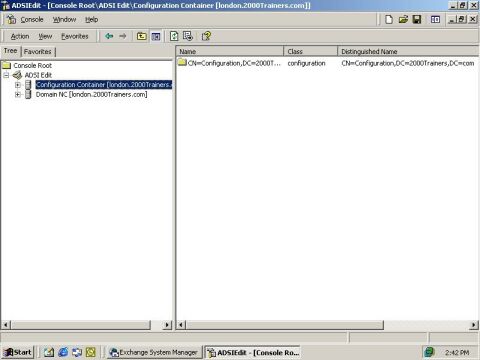480x360 pixels.
Task: Click the Start button
Action: click(x=18, y=352)
